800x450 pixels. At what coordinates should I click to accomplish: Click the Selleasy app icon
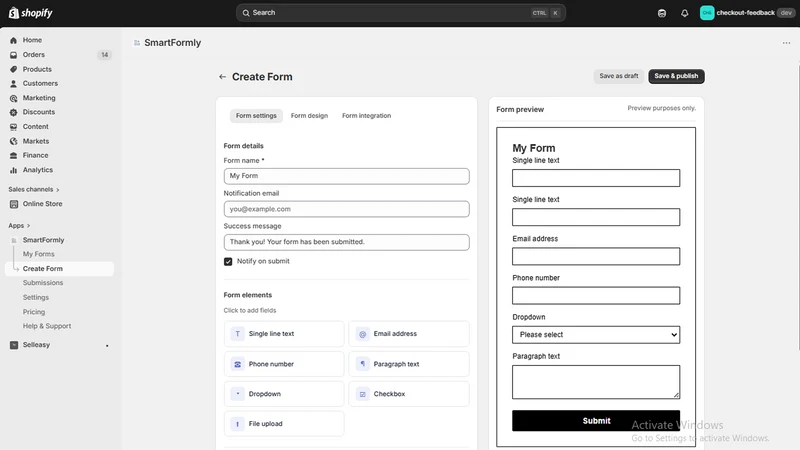[x=14, y=345]
